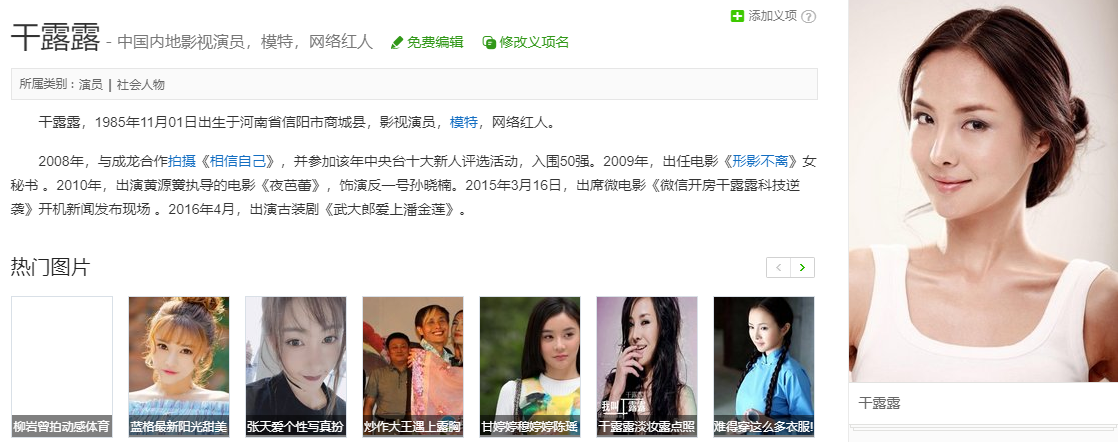Click the green plus icon for 添加义项
This screenshot has height=442, width=1118.
coord(737,16)
